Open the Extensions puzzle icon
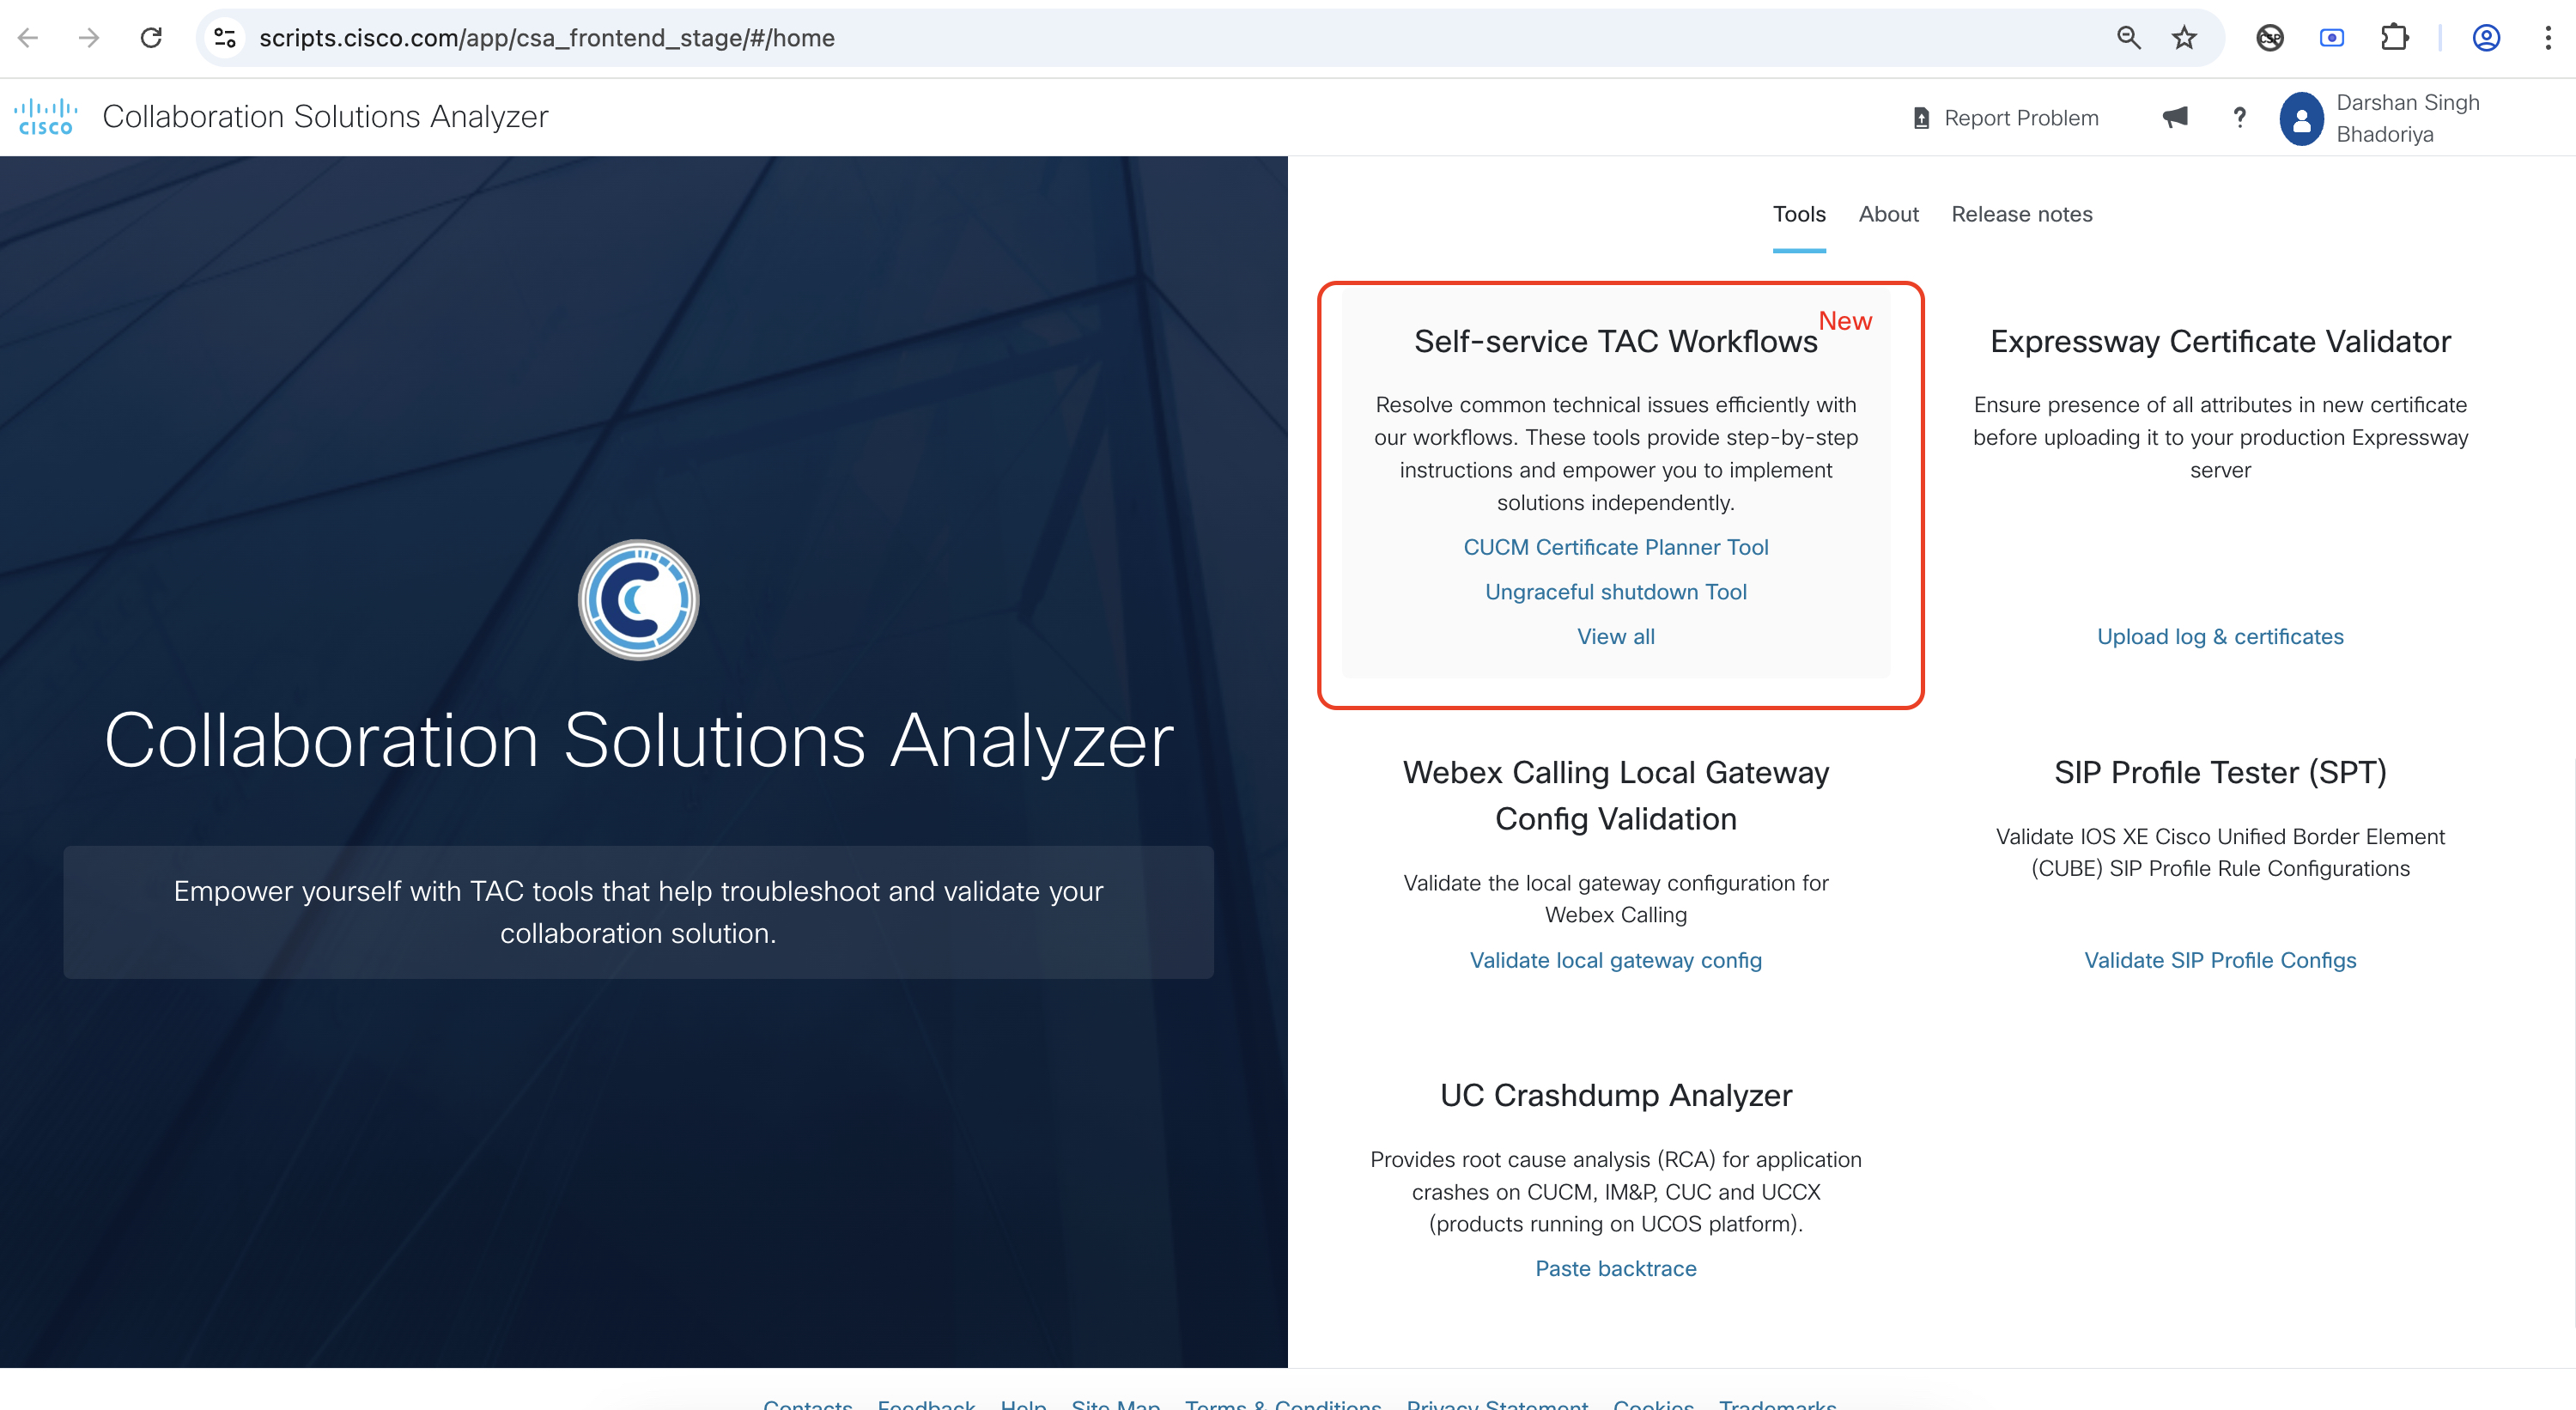This screenshot has width=2576, height=1410. coord(2394,38)
